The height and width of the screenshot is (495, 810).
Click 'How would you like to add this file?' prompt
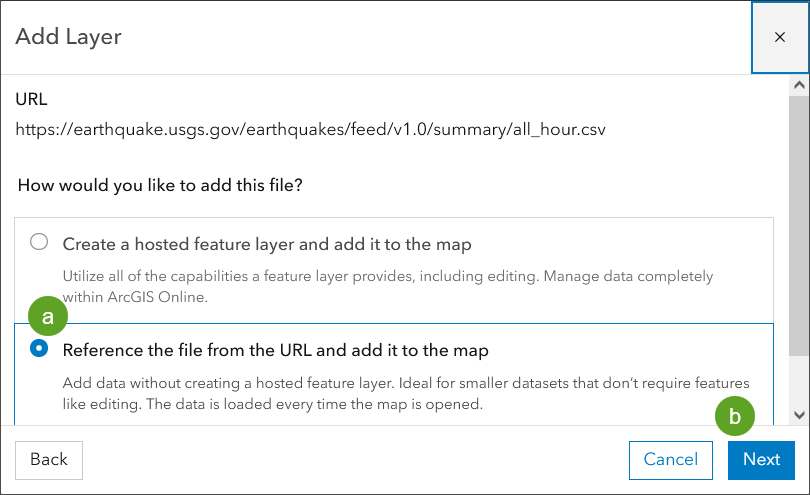pyautogui.click(x=160, y=185)
